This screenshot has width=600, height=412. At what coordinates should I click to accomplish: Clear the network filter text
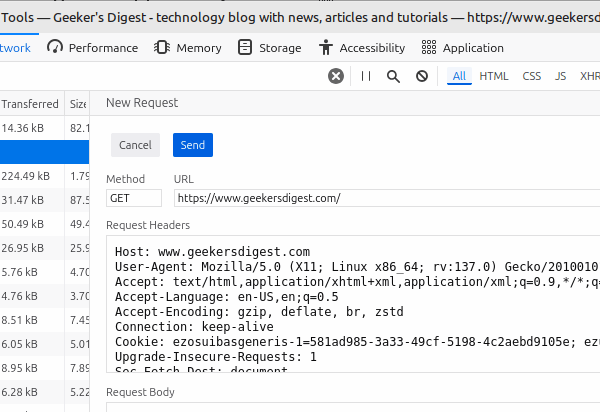336,76
